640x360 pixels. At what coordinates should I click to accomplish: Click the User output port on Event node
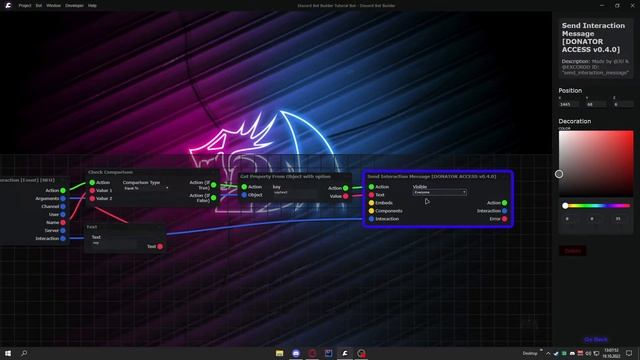(x=63, y=214)
